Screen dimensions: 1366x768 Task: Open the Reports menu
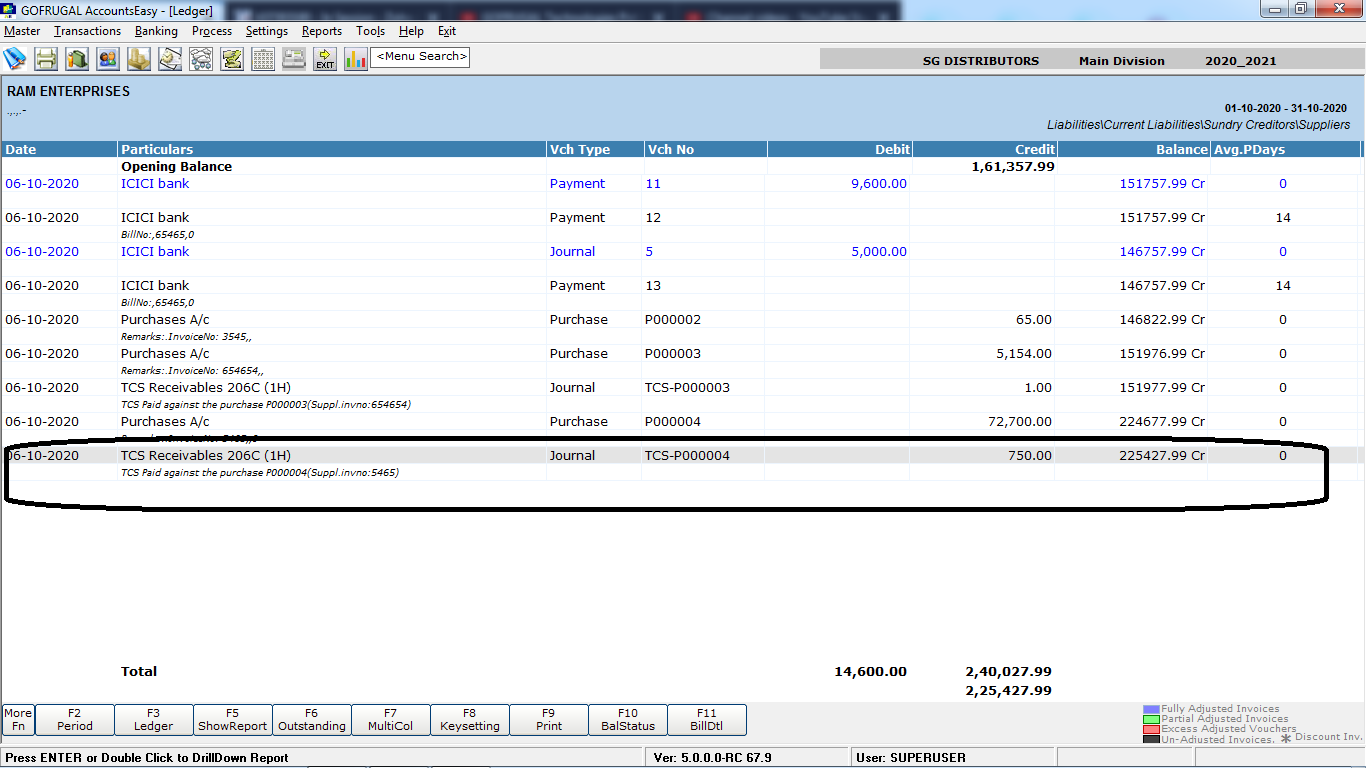point(322,31)
